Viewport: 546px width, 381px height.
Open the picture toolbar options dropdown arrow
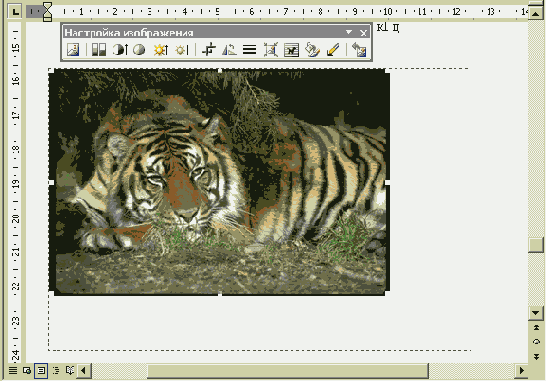[x=349, y=32]
